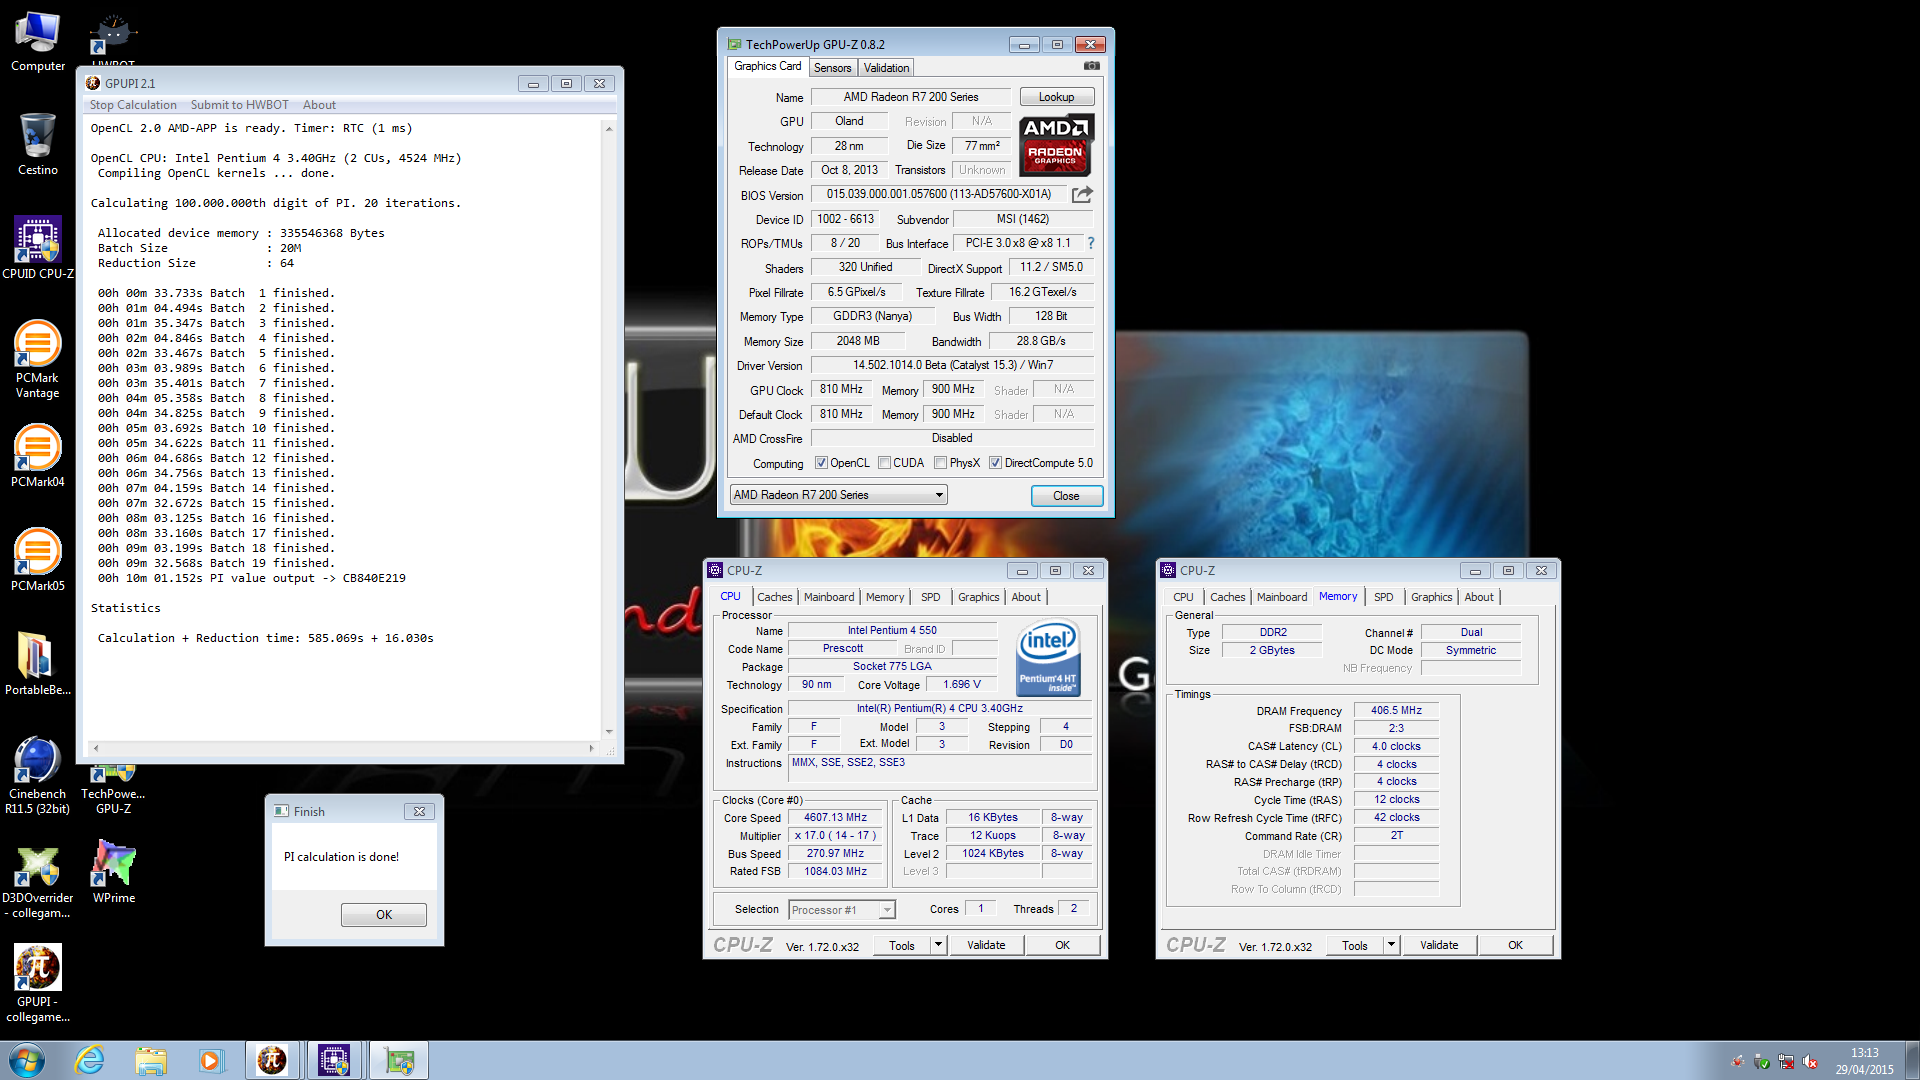Click OK in left CPU-Z window
Image resolution: width=1920 pixels, height=1080 pixels.
(1062, 945)
